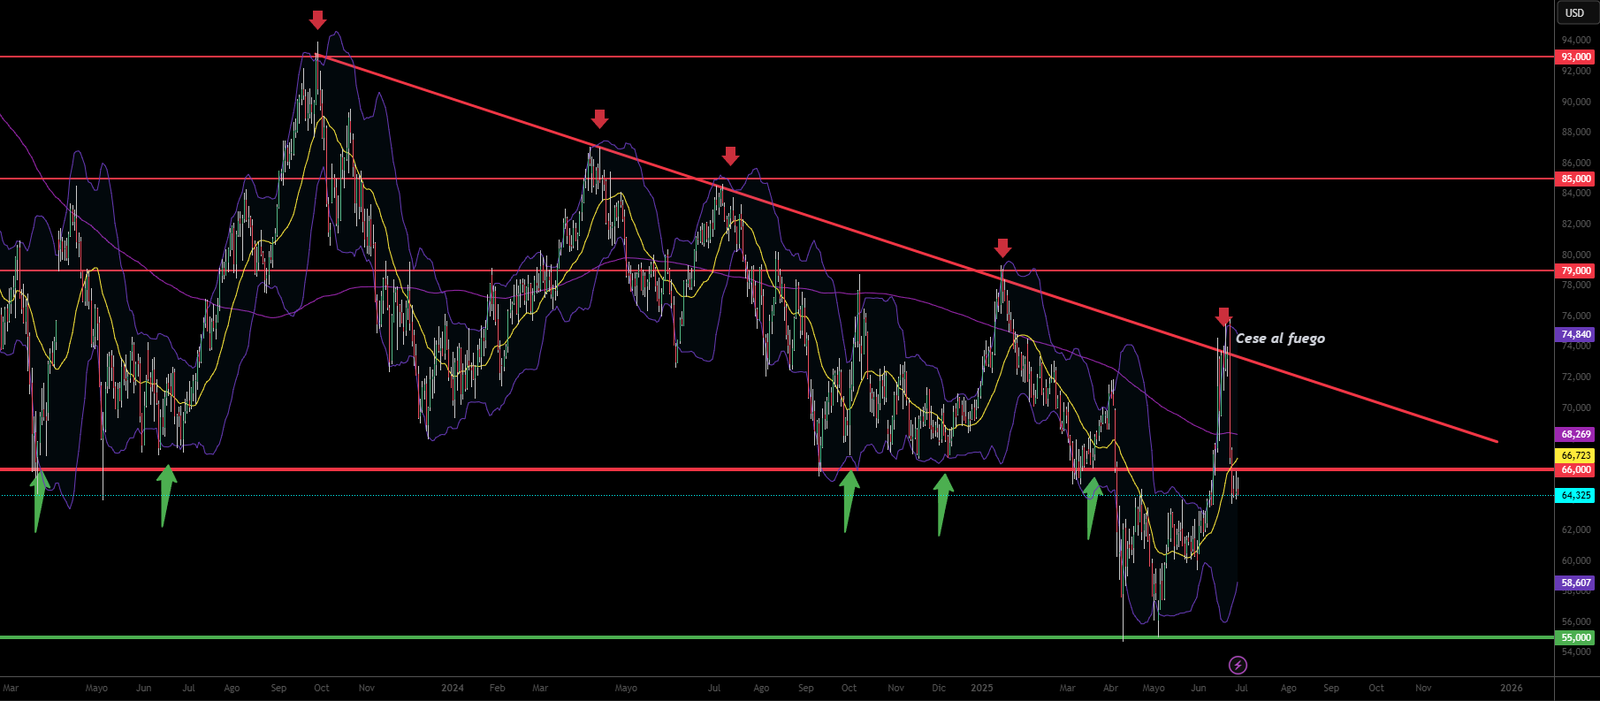Select the 85,000 red resistance label
Viewport: 1600px width, 701px height.
[1575, 179]
